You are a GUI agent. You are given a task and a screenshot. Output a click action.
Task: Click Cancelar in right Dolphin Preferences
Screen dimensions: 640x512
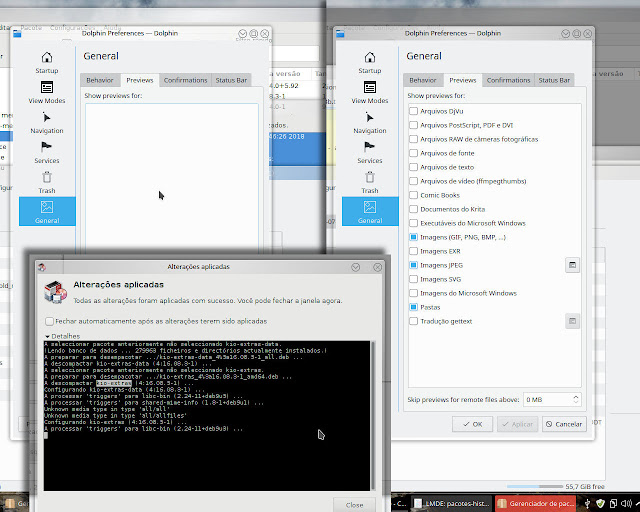point(564,424)
